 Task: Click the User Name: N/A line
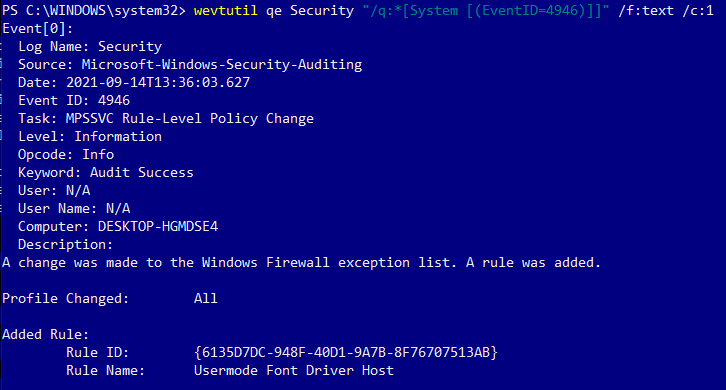(74, 208)
